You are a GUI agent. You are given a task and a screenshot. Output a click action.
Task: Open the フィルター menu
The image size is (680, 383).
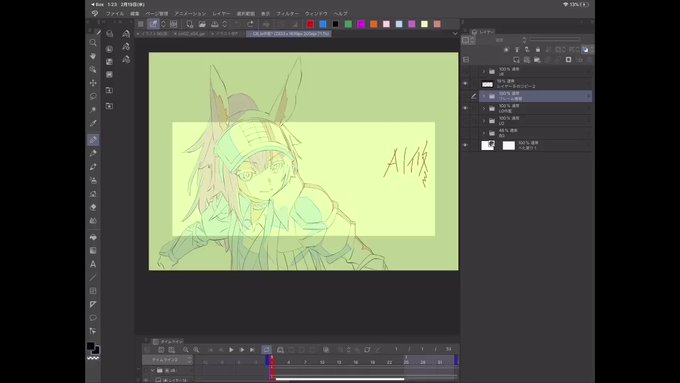click(288, 13)
